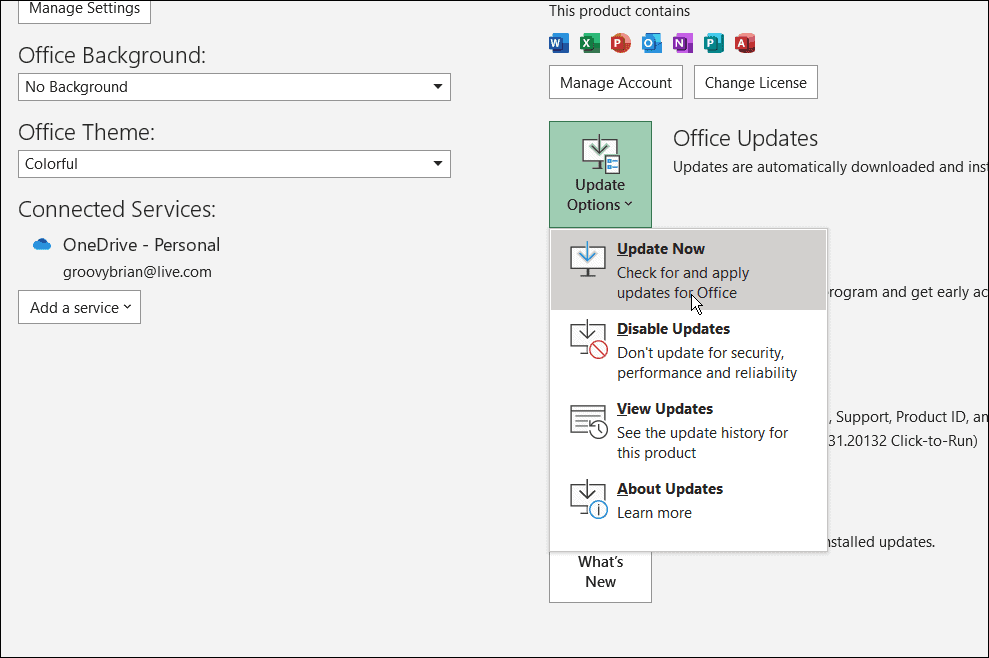Expand the Office Theme combo box

click(234, 164)
